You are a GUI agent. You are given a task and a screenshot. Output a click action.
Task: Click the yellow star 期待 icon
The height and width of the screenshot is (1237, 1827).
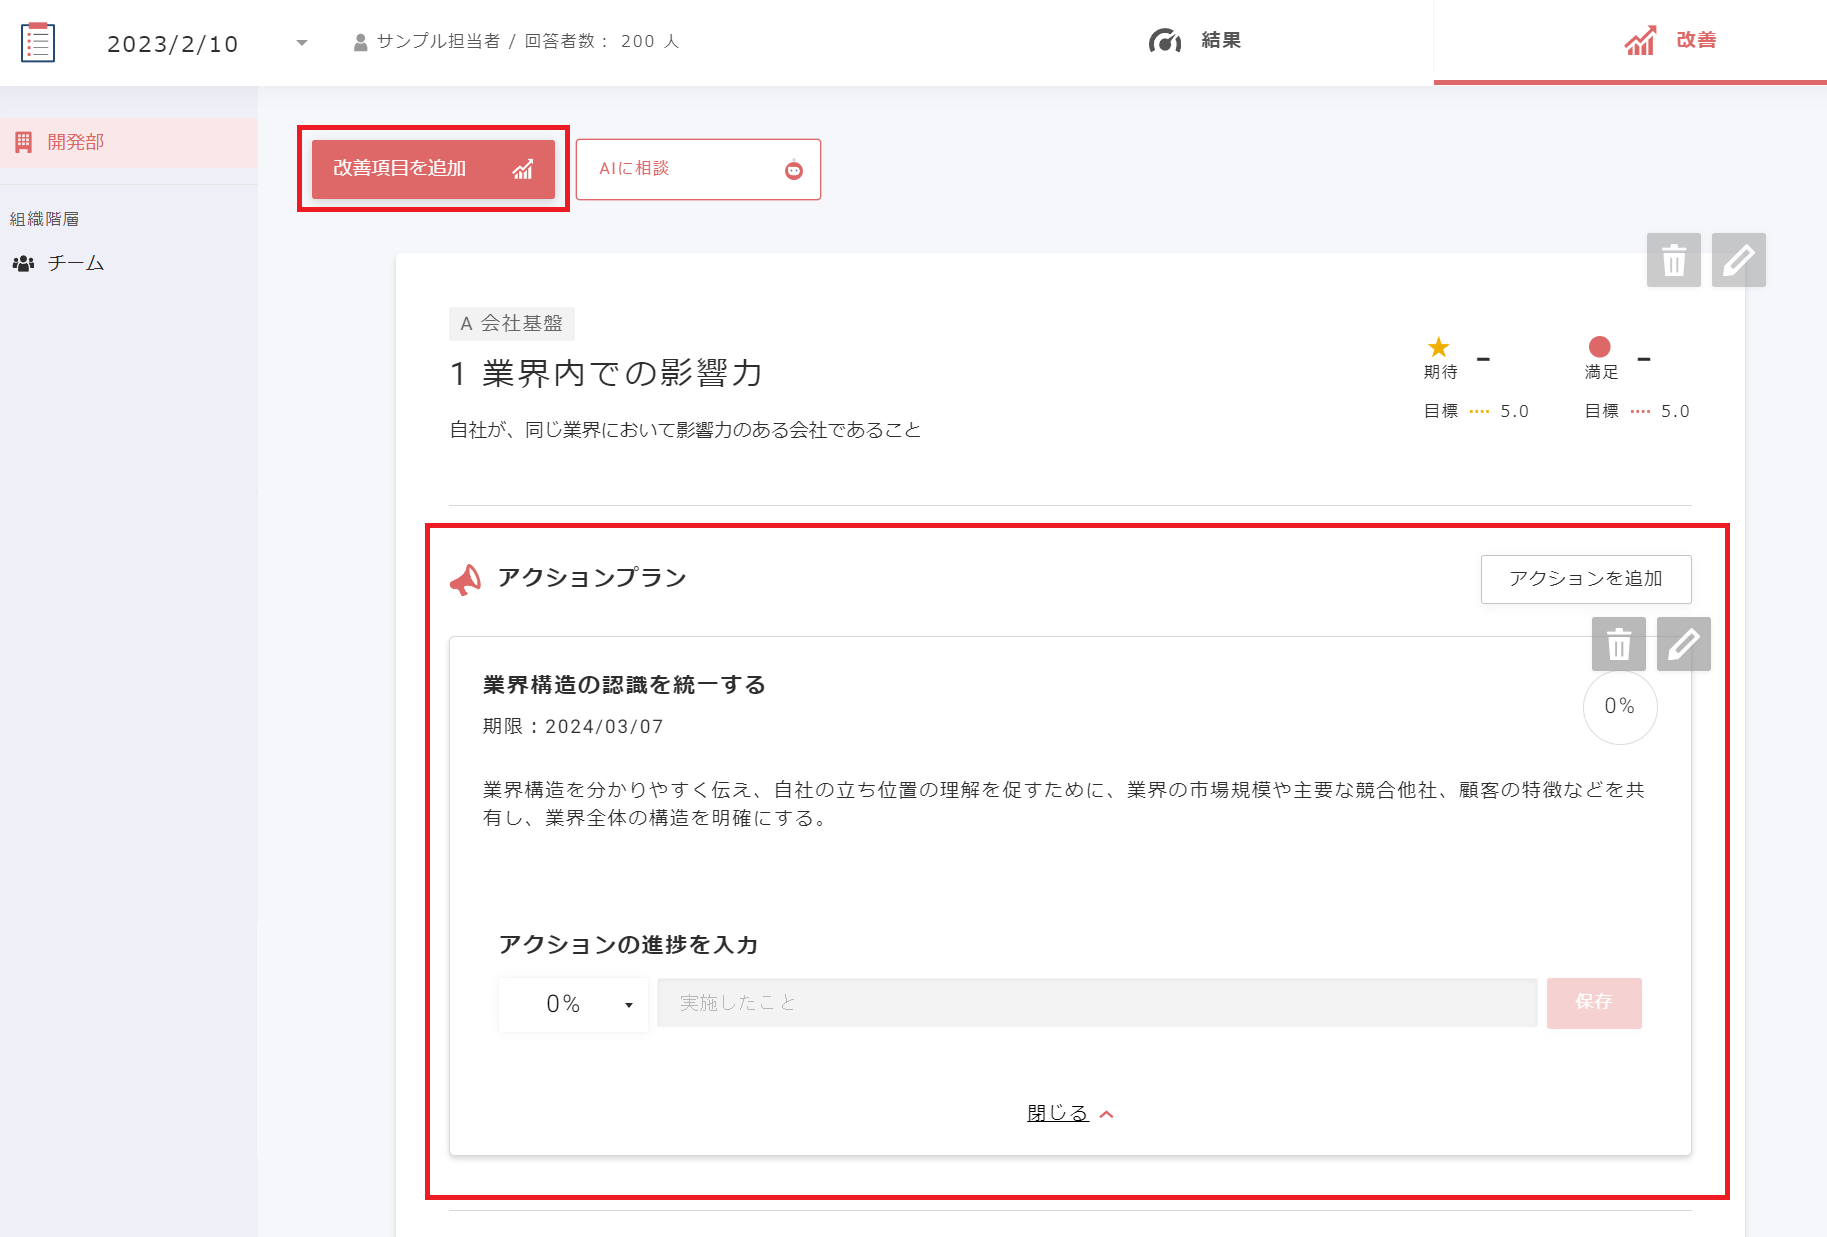click(1438, 348)
